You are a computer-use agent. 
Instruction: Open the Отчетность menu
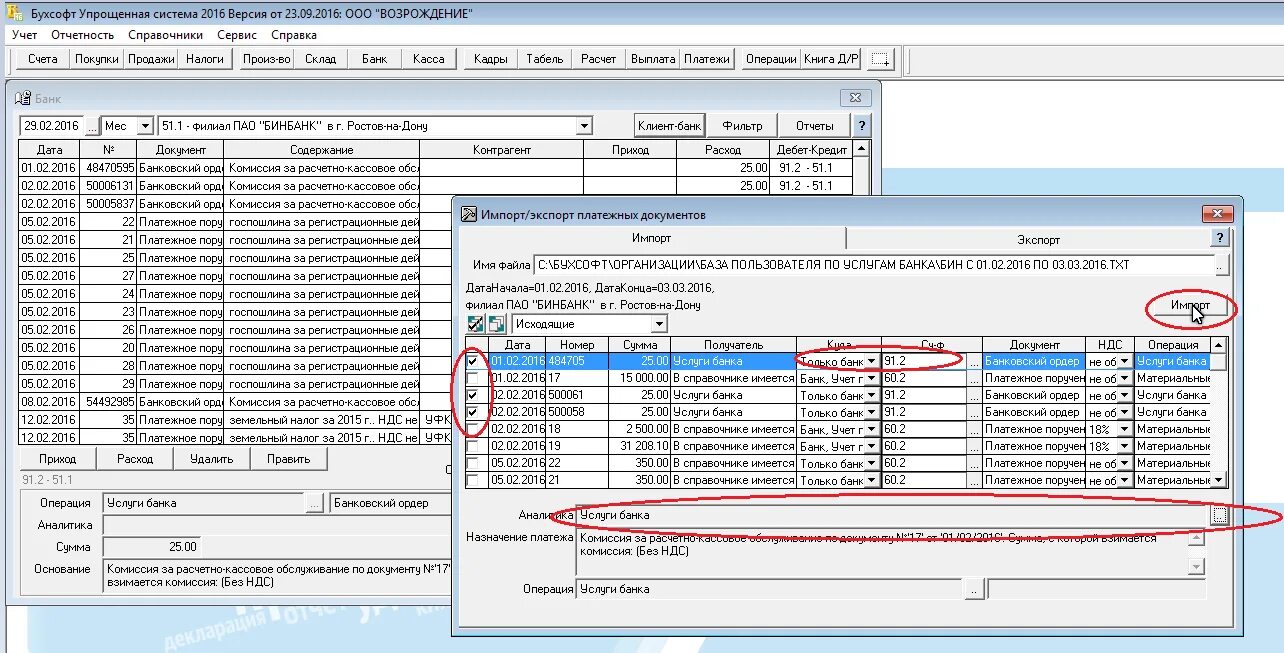coord(83,35)
